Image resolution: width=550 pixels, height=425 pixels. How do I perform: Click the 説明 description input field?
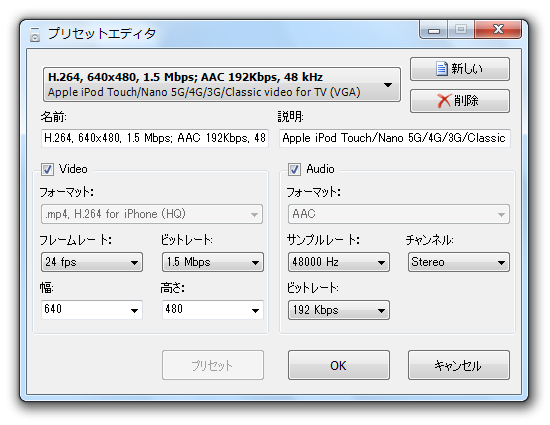[395, 138]
